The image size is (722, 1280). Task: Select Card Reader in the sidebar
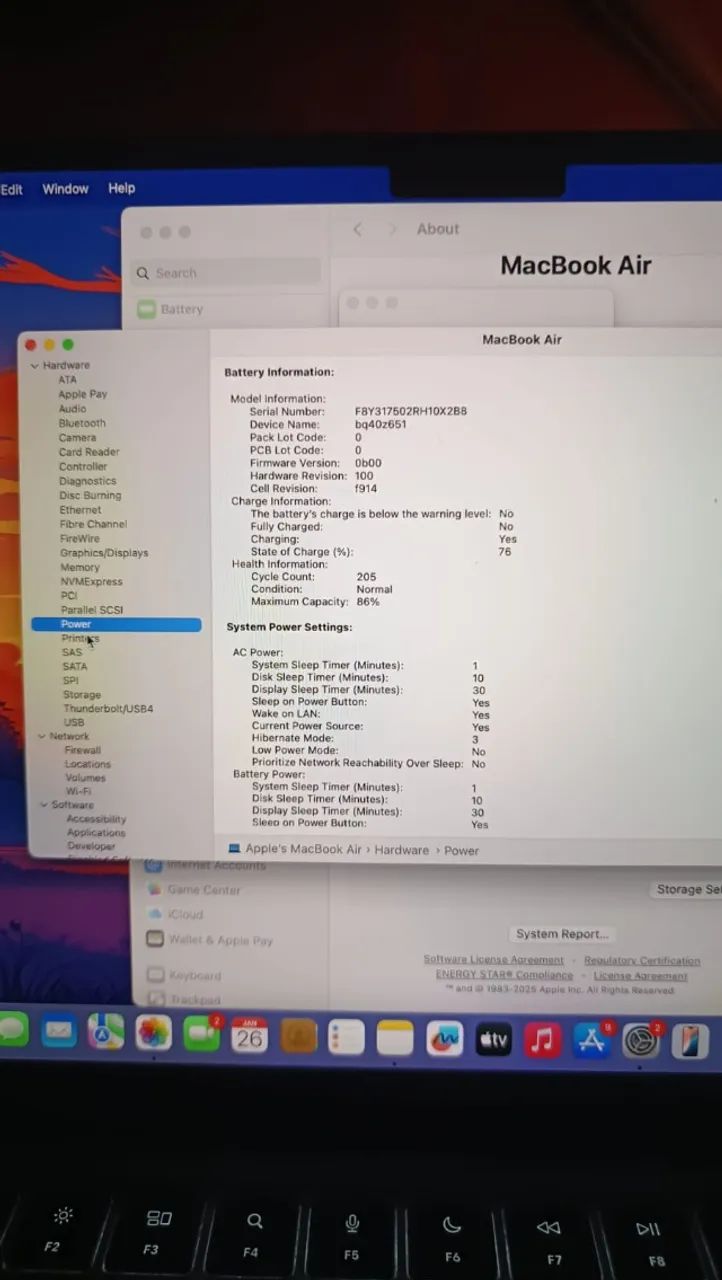point(89,452)
